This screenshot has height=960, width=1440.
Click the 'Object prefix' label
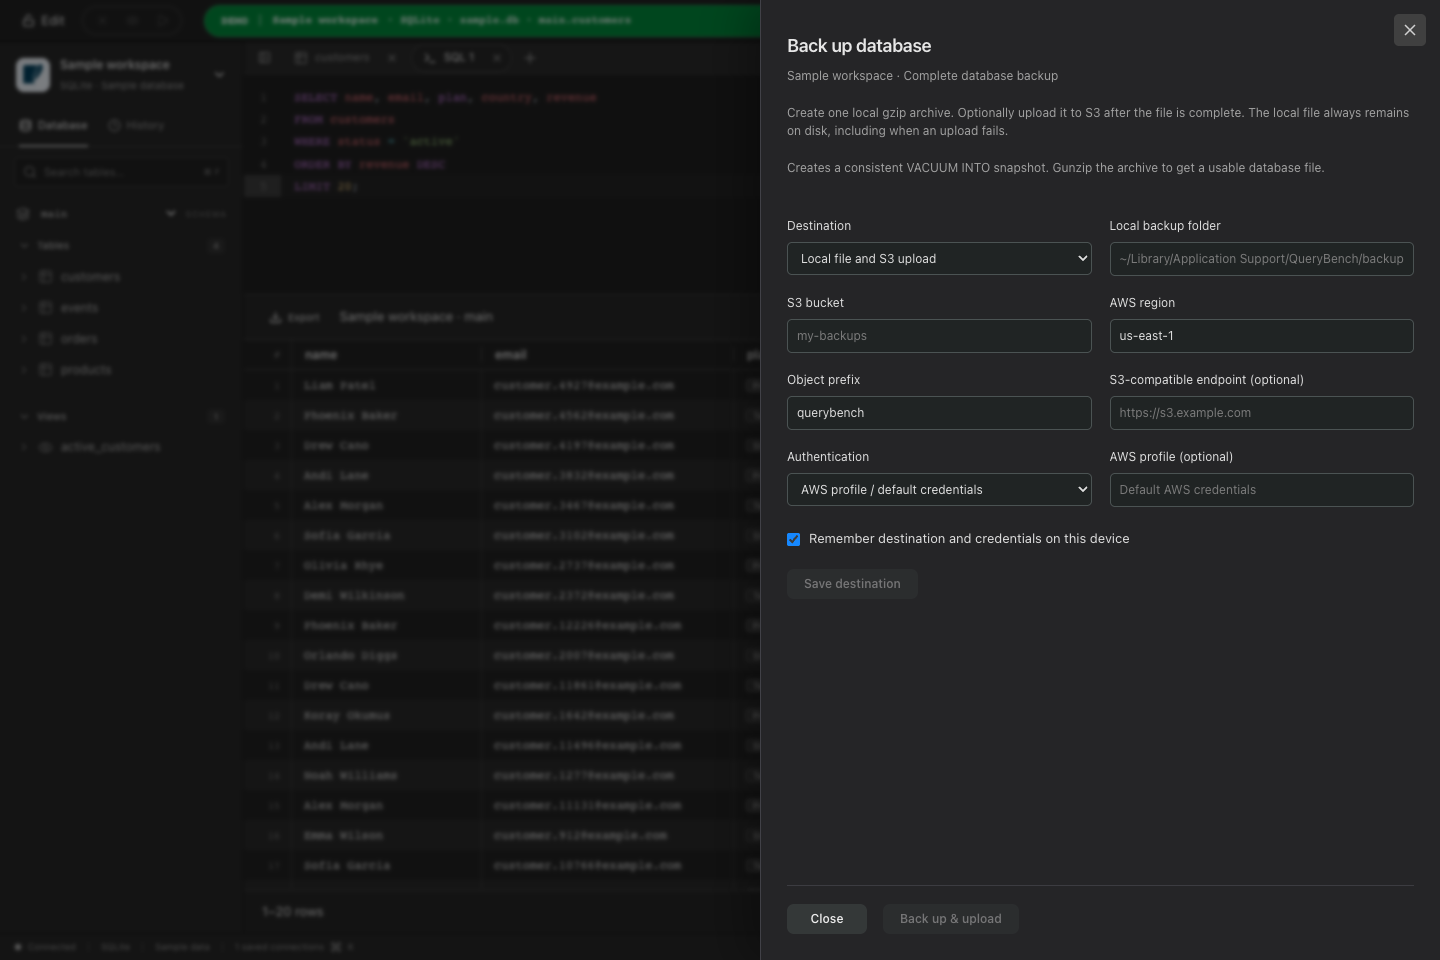(x=823, y=380)
